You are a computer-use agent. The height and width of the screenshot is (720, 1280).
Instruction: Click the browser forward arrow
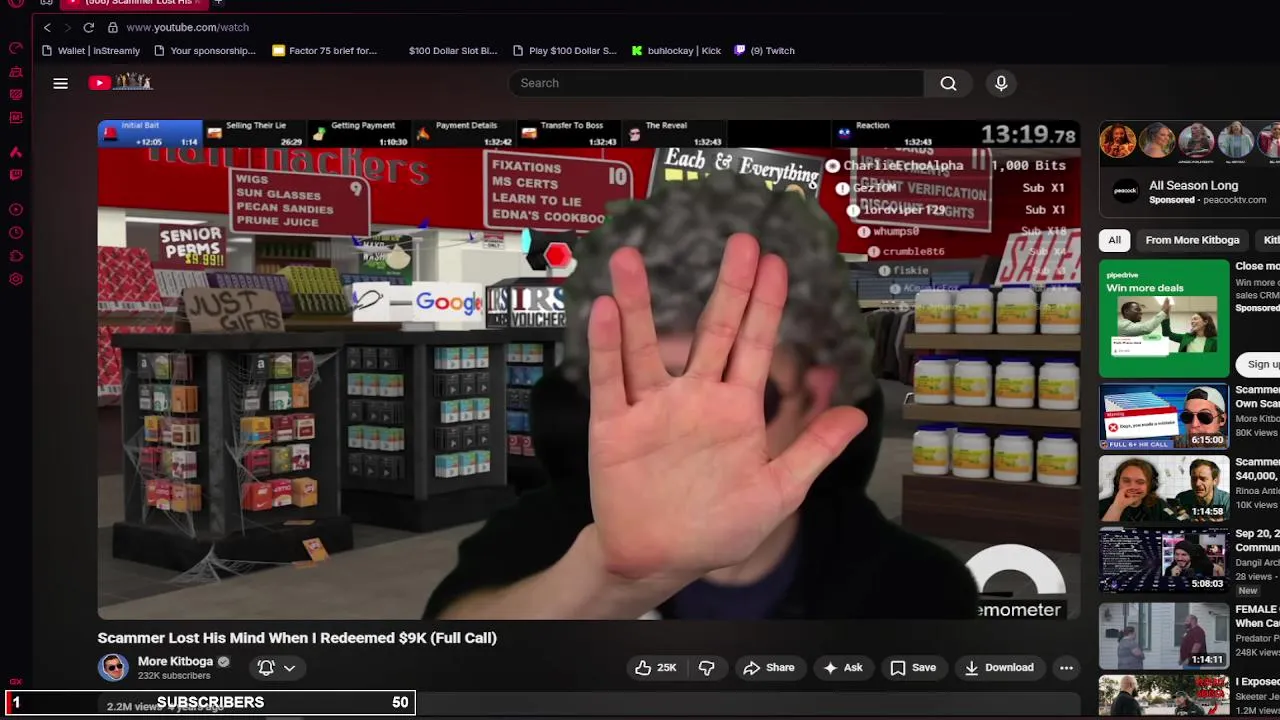[x=67, y=27]
